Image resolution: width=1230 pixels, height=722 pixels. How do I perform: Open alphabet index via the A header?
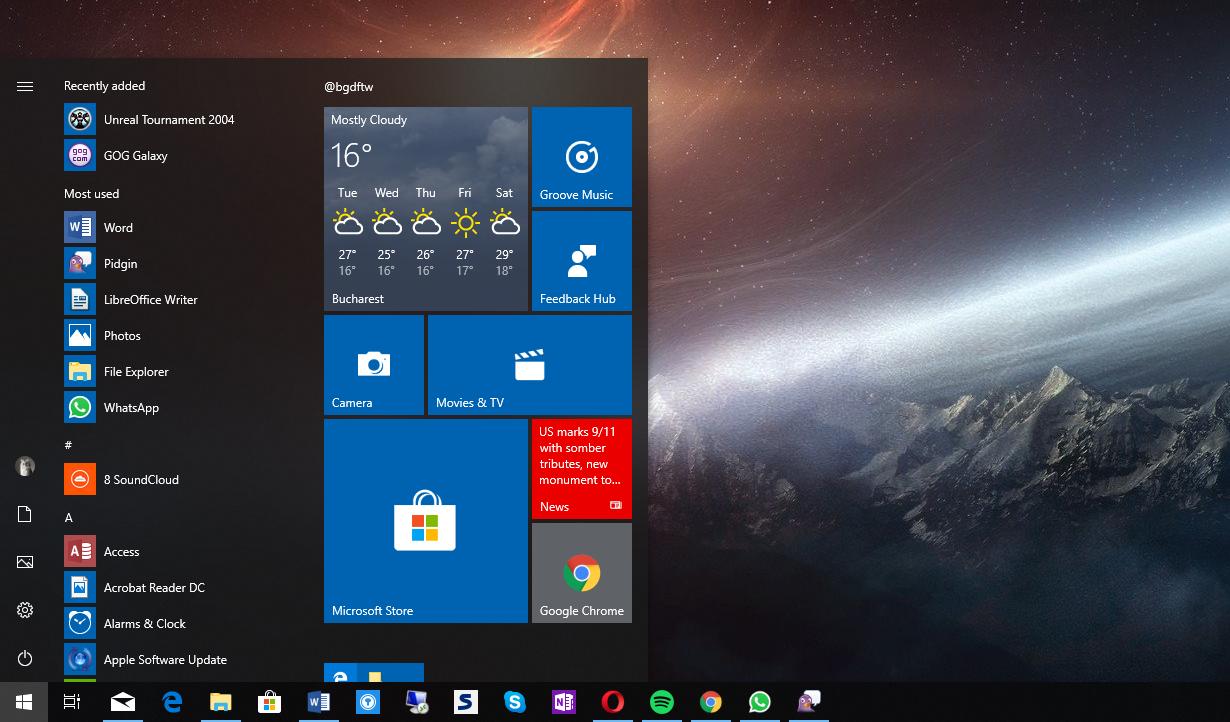point(69,518)
